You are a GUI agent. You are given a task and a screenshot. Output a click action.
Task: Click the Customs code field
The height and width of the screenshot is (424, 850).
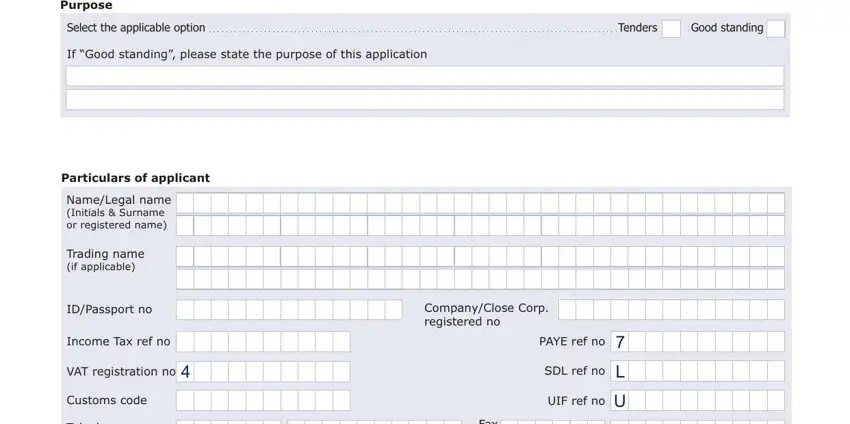coord(263,400)
